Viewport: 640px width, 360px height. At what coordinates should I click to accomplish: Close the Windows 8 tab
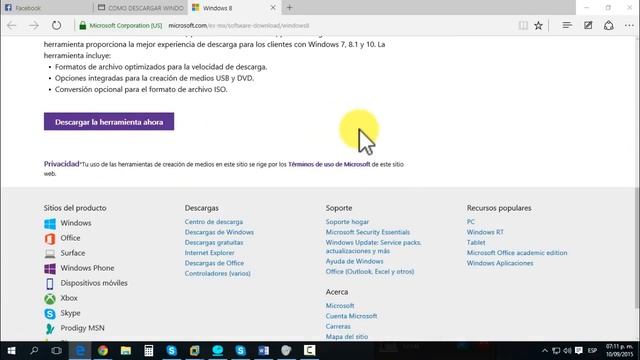[x=273, y=7]
